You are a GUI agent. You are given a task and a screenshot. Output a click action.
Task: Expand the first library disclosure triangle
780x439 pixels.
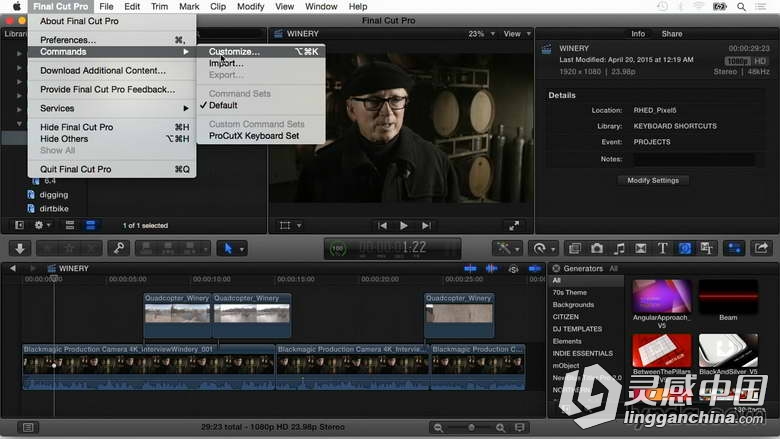[19, 53]
